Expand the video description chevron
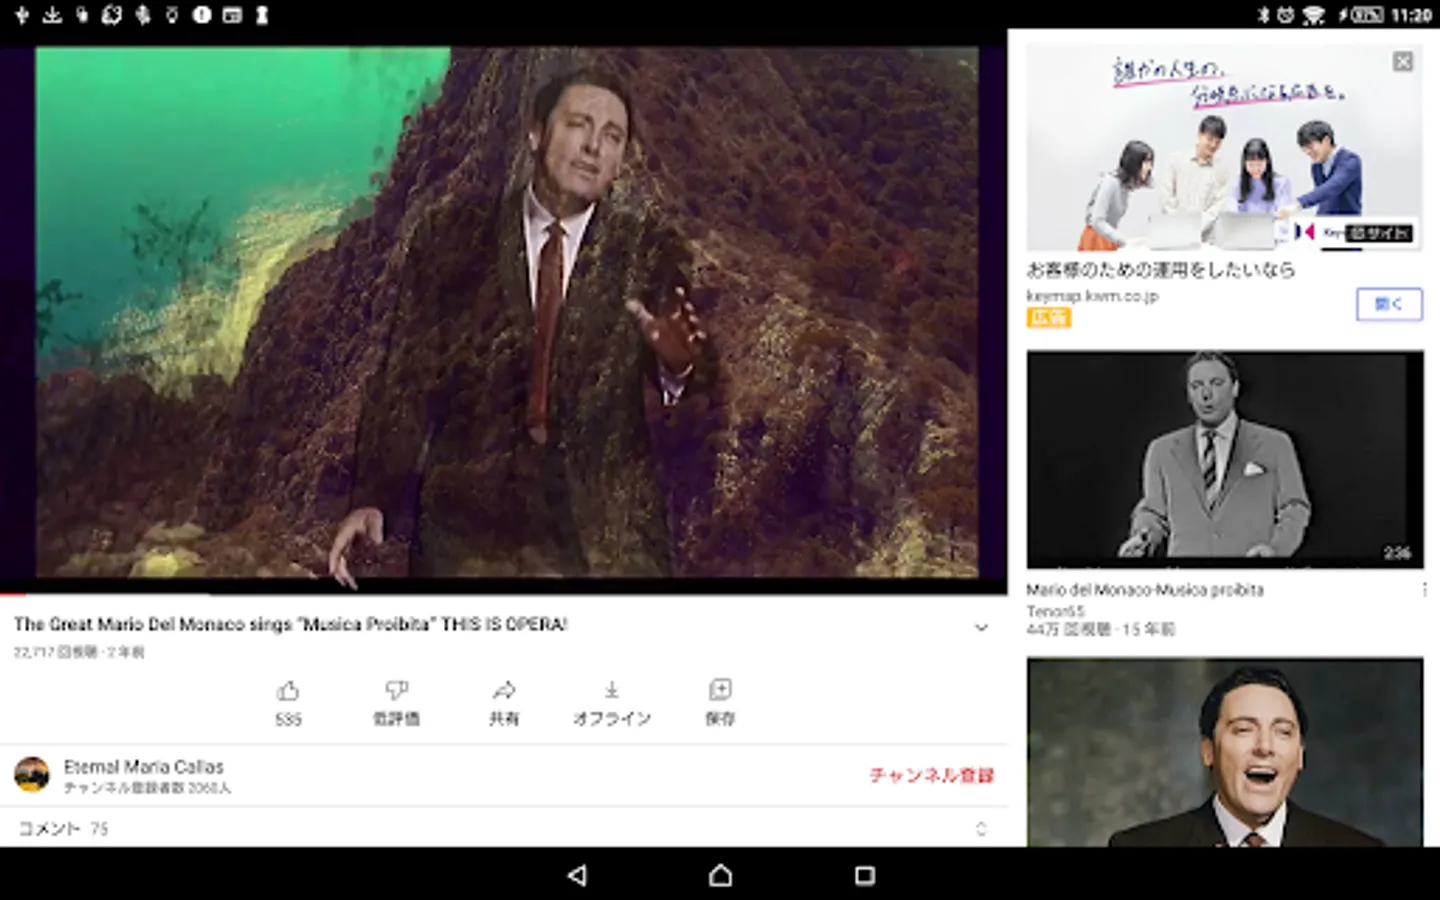The image size is (1440, 900). coord(981,628)
